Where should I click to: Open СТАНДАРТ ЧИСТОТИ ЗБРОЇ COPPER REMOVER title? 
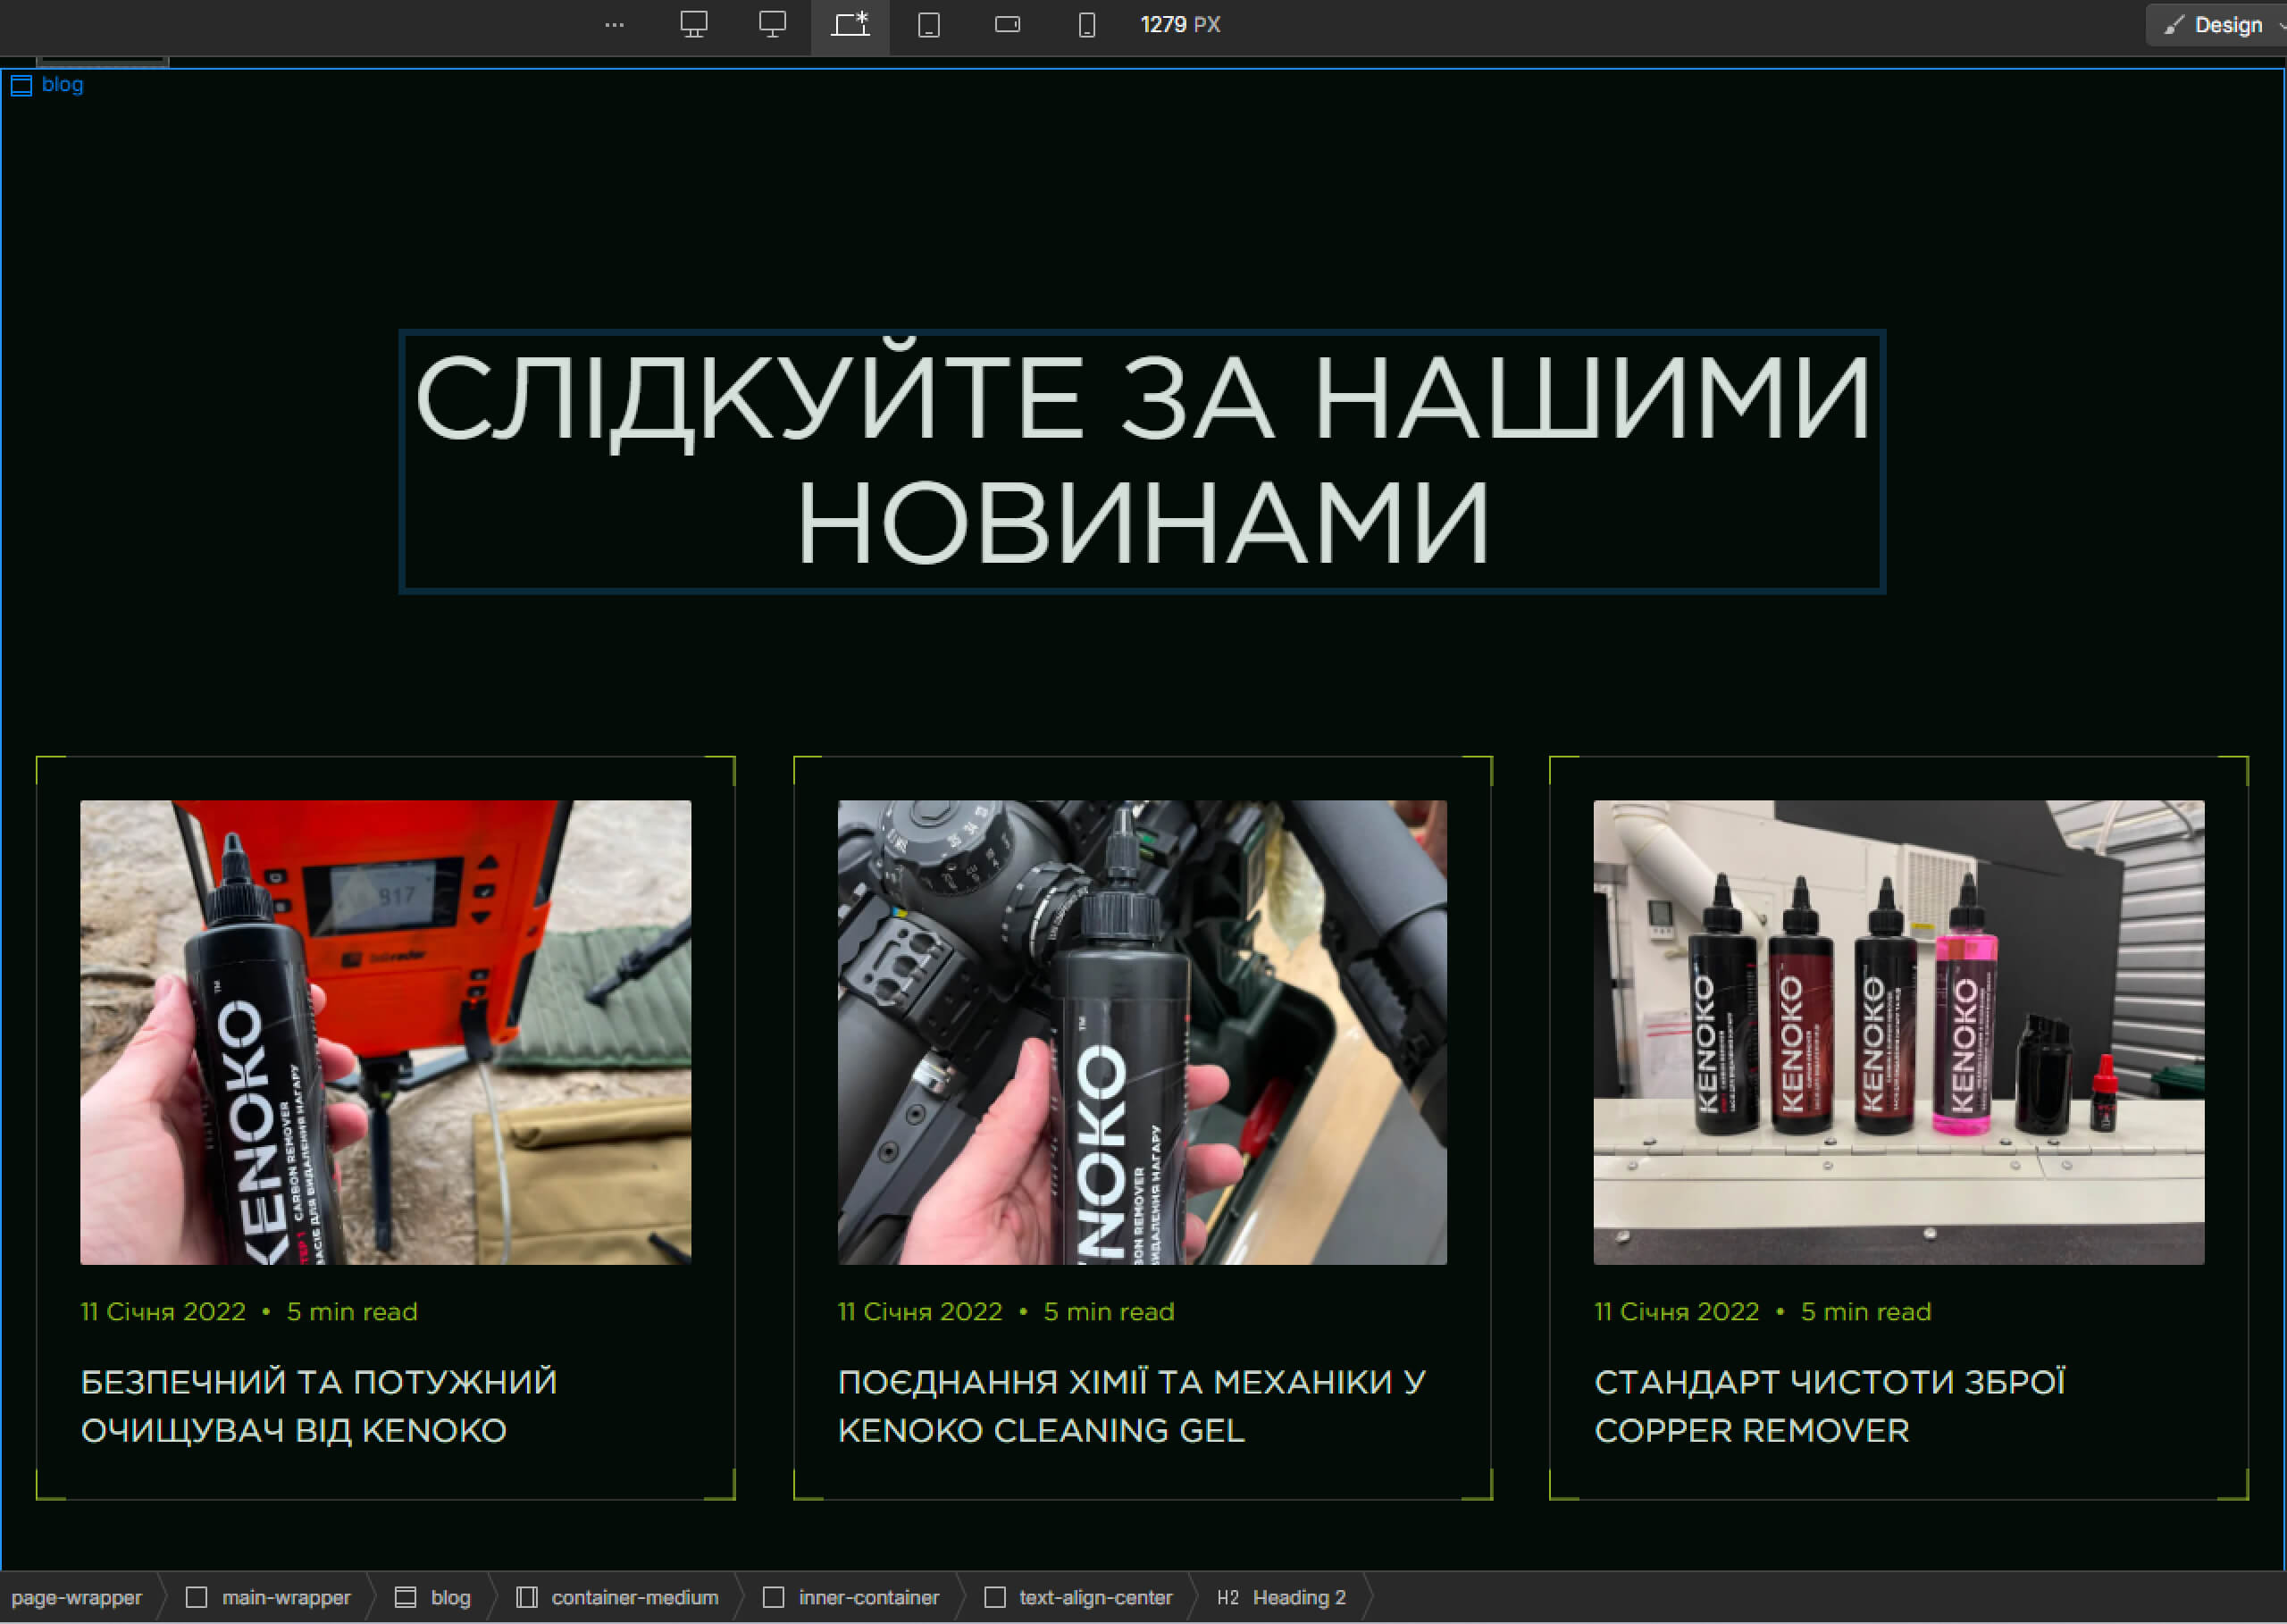(1829, 1406)
